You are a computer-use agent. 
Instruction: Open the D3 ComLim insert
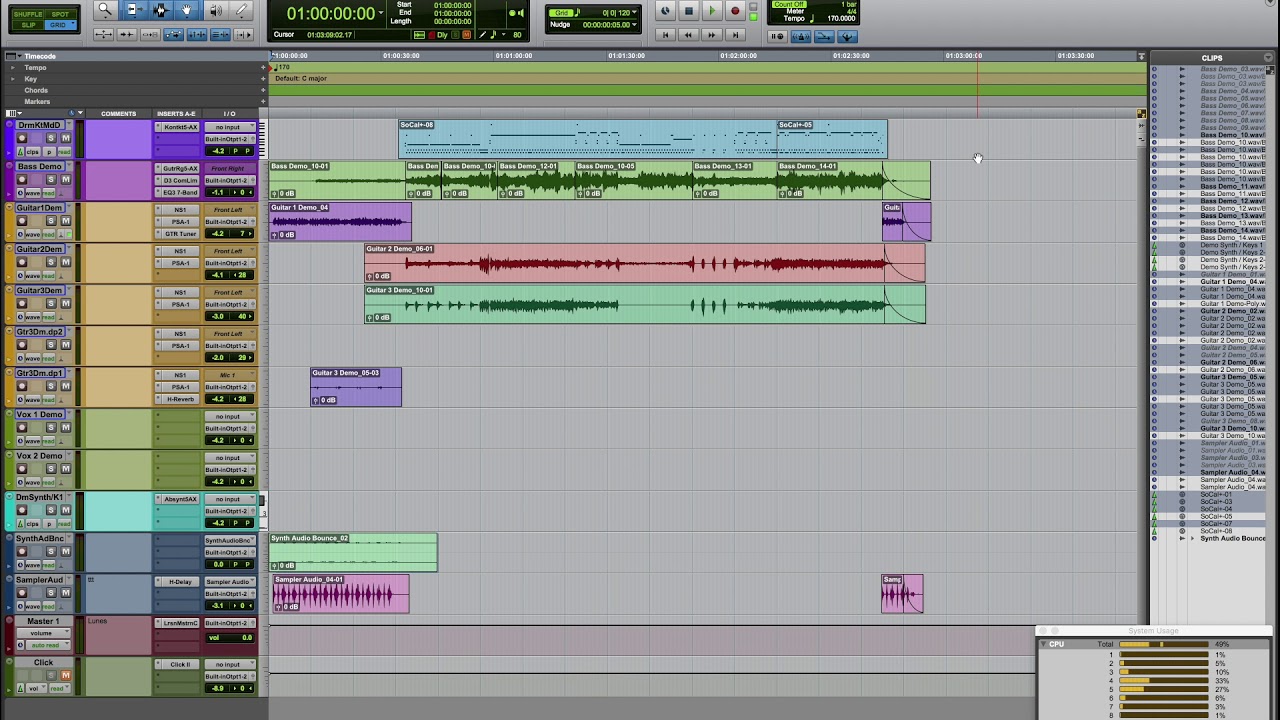tap(181, 180)
